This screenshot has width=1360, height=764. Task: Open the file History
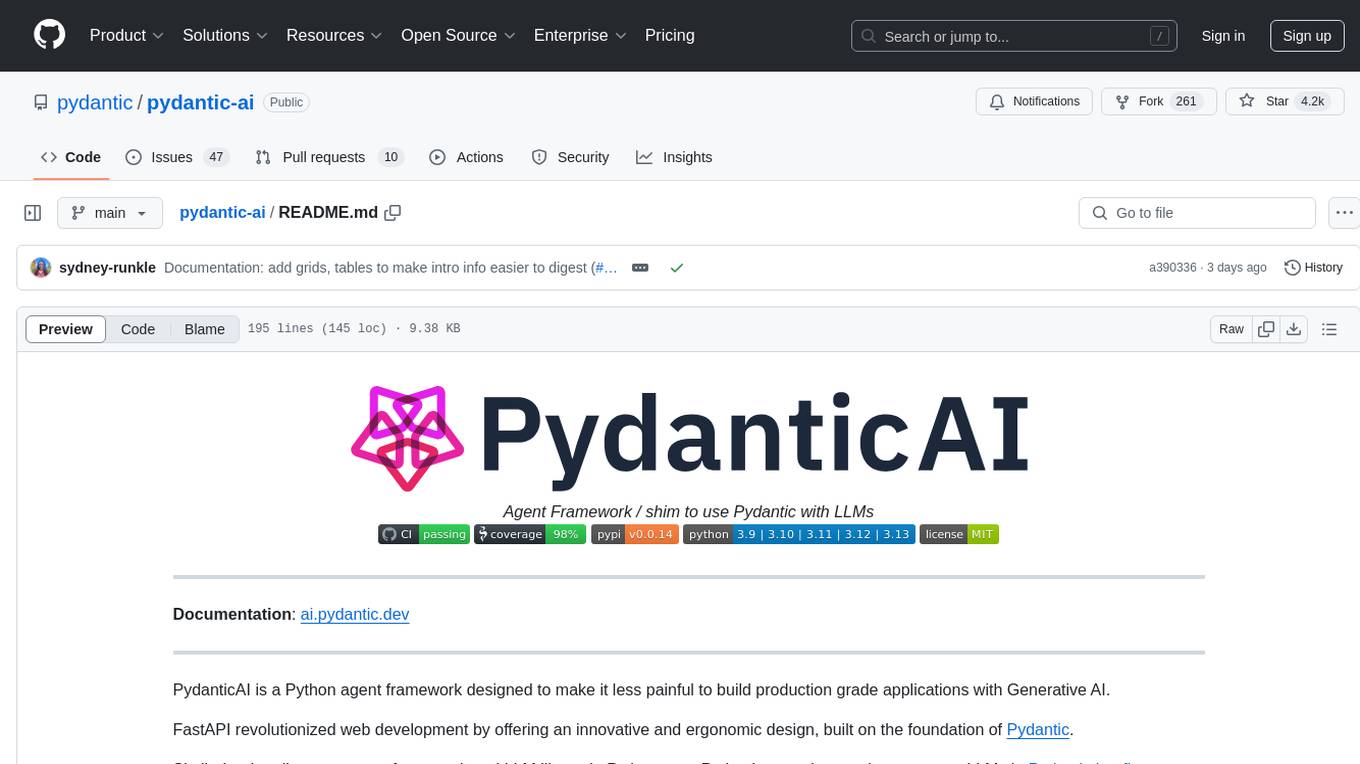click(x=1313, y=268)
